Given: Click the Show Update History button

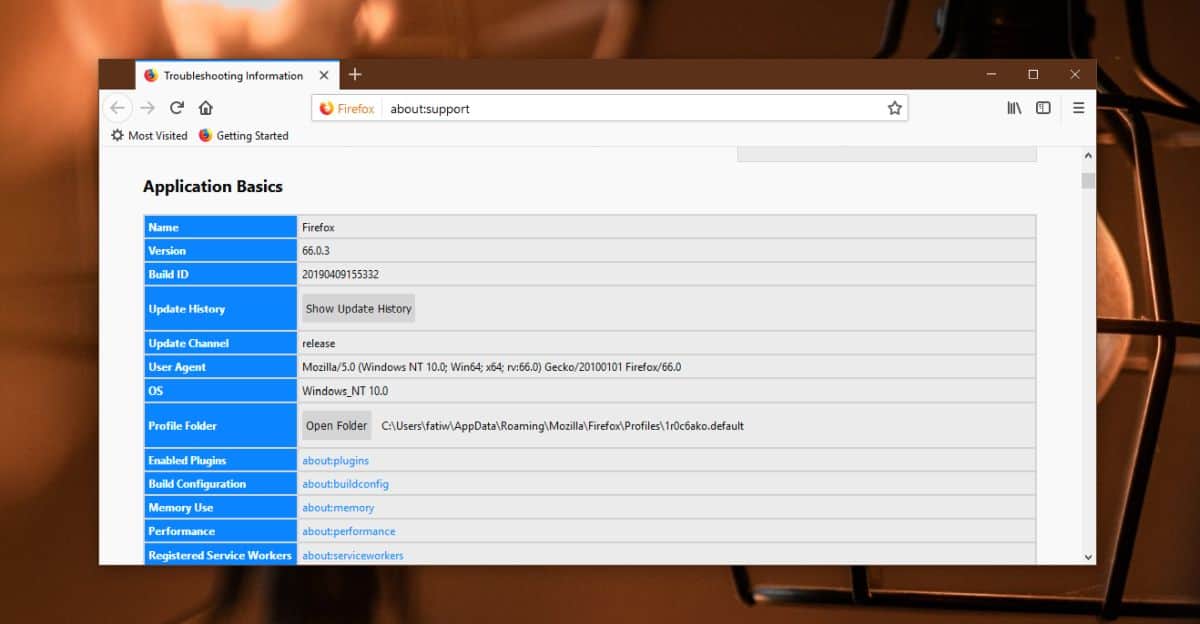Looking at the screenshot, I should pyautogui.click(x=358, y=309).
